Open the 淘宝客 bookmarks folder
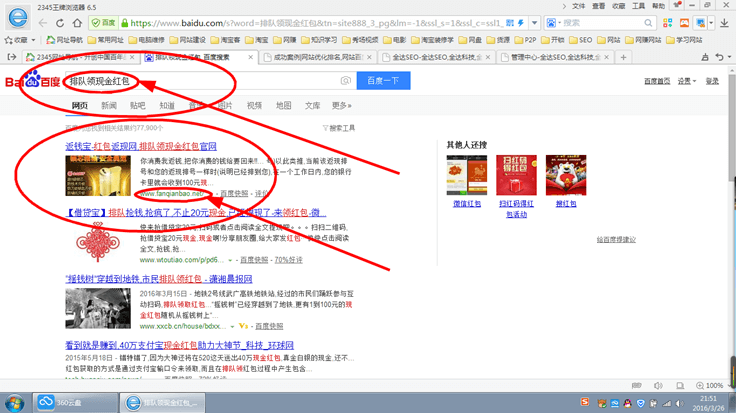This screenshot has width=736, height=413. coord(225,40)
